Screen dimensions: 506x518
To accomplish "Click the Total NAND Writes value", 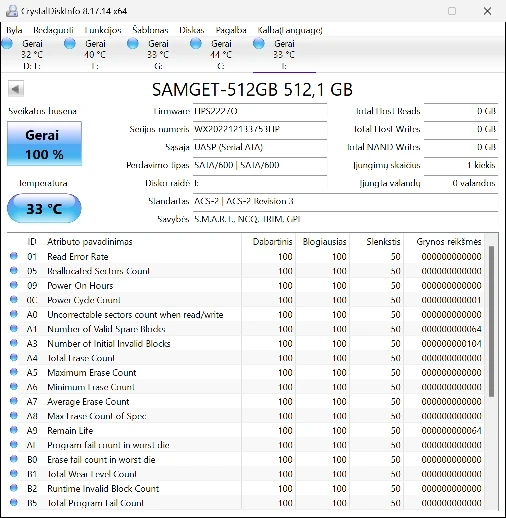I will pyautogui.click(x=461, y=147).
